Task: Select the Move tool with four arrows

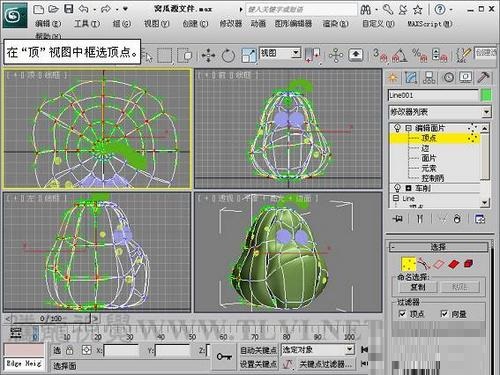Action: [x=208, y=55]
